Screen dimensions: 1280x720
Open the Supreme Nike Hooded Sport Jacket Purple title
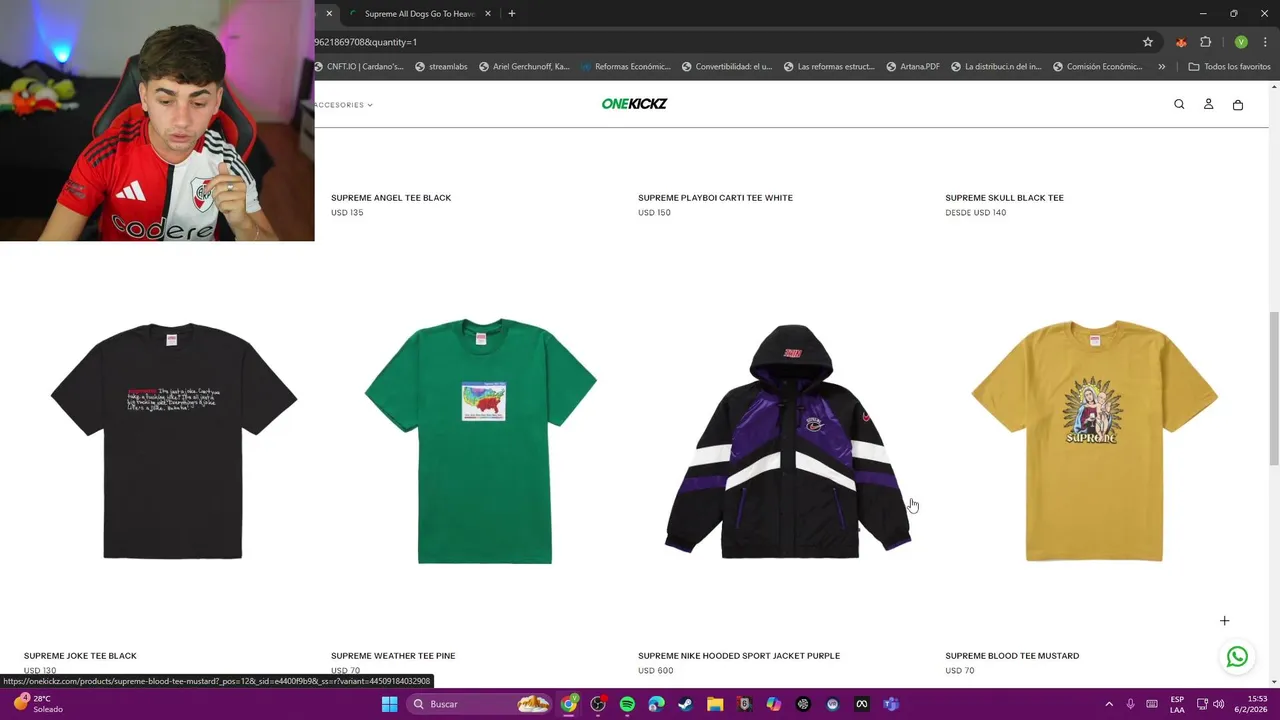pos(739,656)
